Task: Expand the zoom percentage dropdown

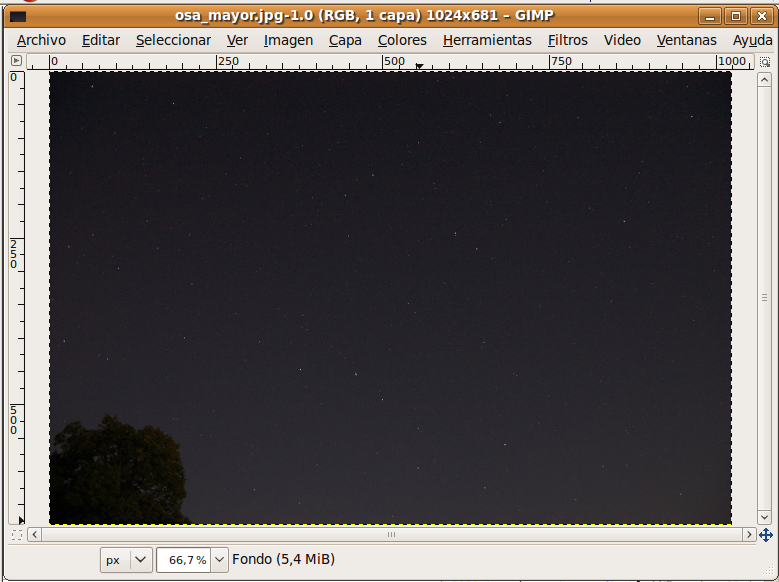Action: 219,560
